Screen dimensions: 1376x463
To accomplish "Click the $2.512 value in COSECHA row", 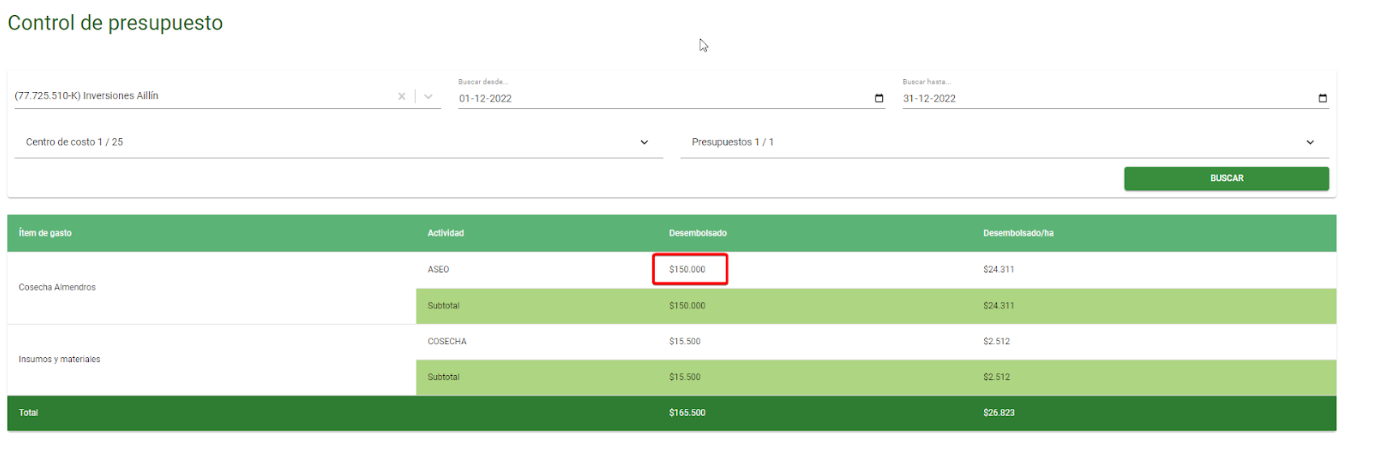I will 997,341.
